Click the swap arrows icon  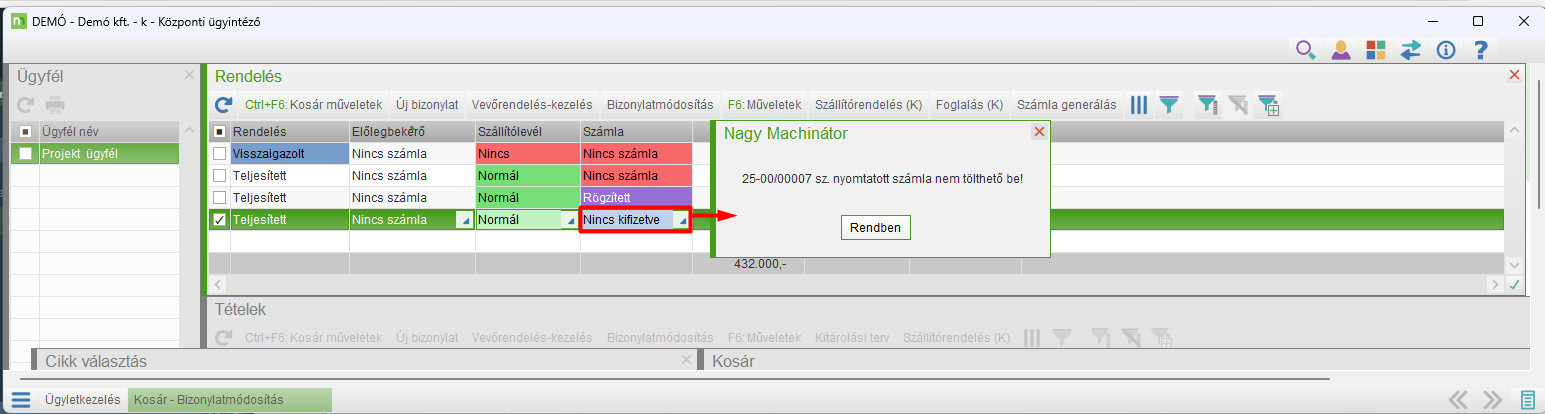(1411, 50)
